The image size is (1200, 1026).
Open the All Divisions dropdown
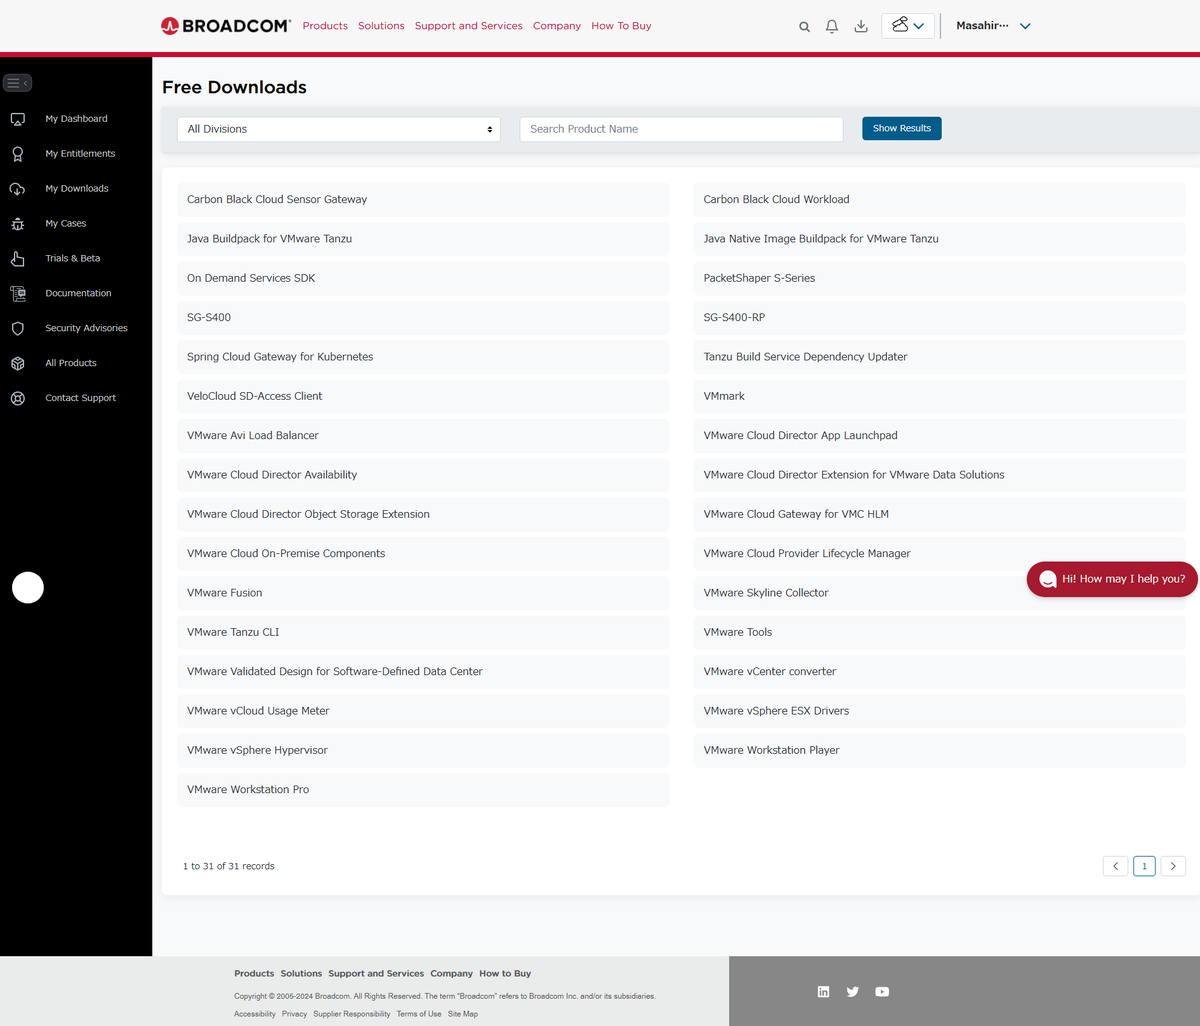[339, 129]
